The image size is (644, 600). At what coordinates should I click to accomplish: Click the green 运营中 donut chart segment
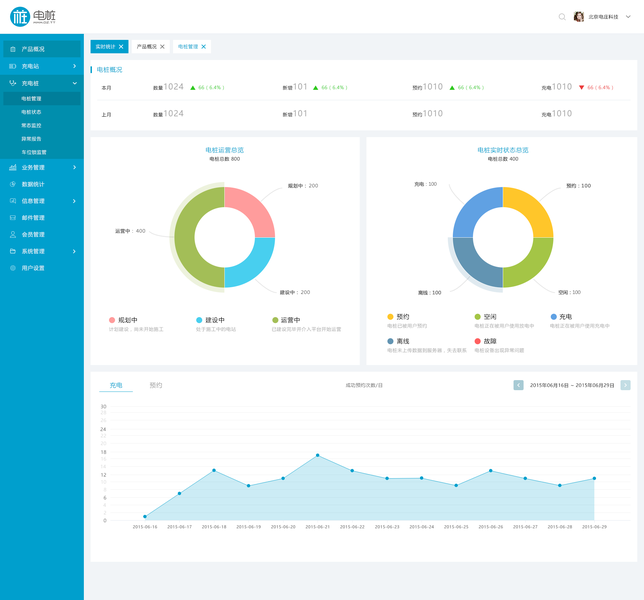click(185, 237)
